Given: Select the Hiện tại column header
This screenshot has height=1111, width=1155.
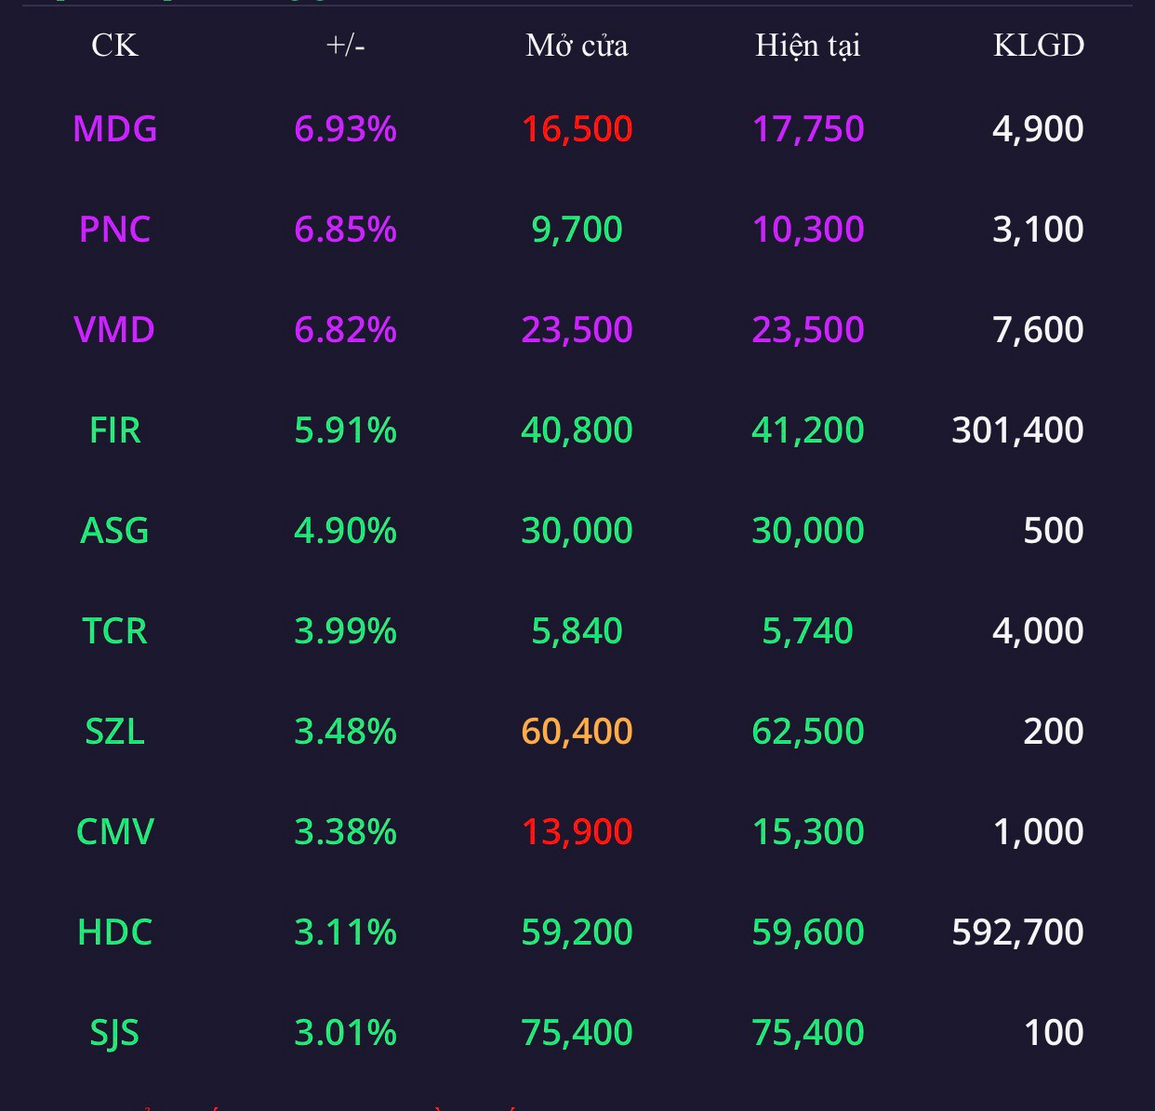Looking at the screenshot, I should [x=807, y=45].
